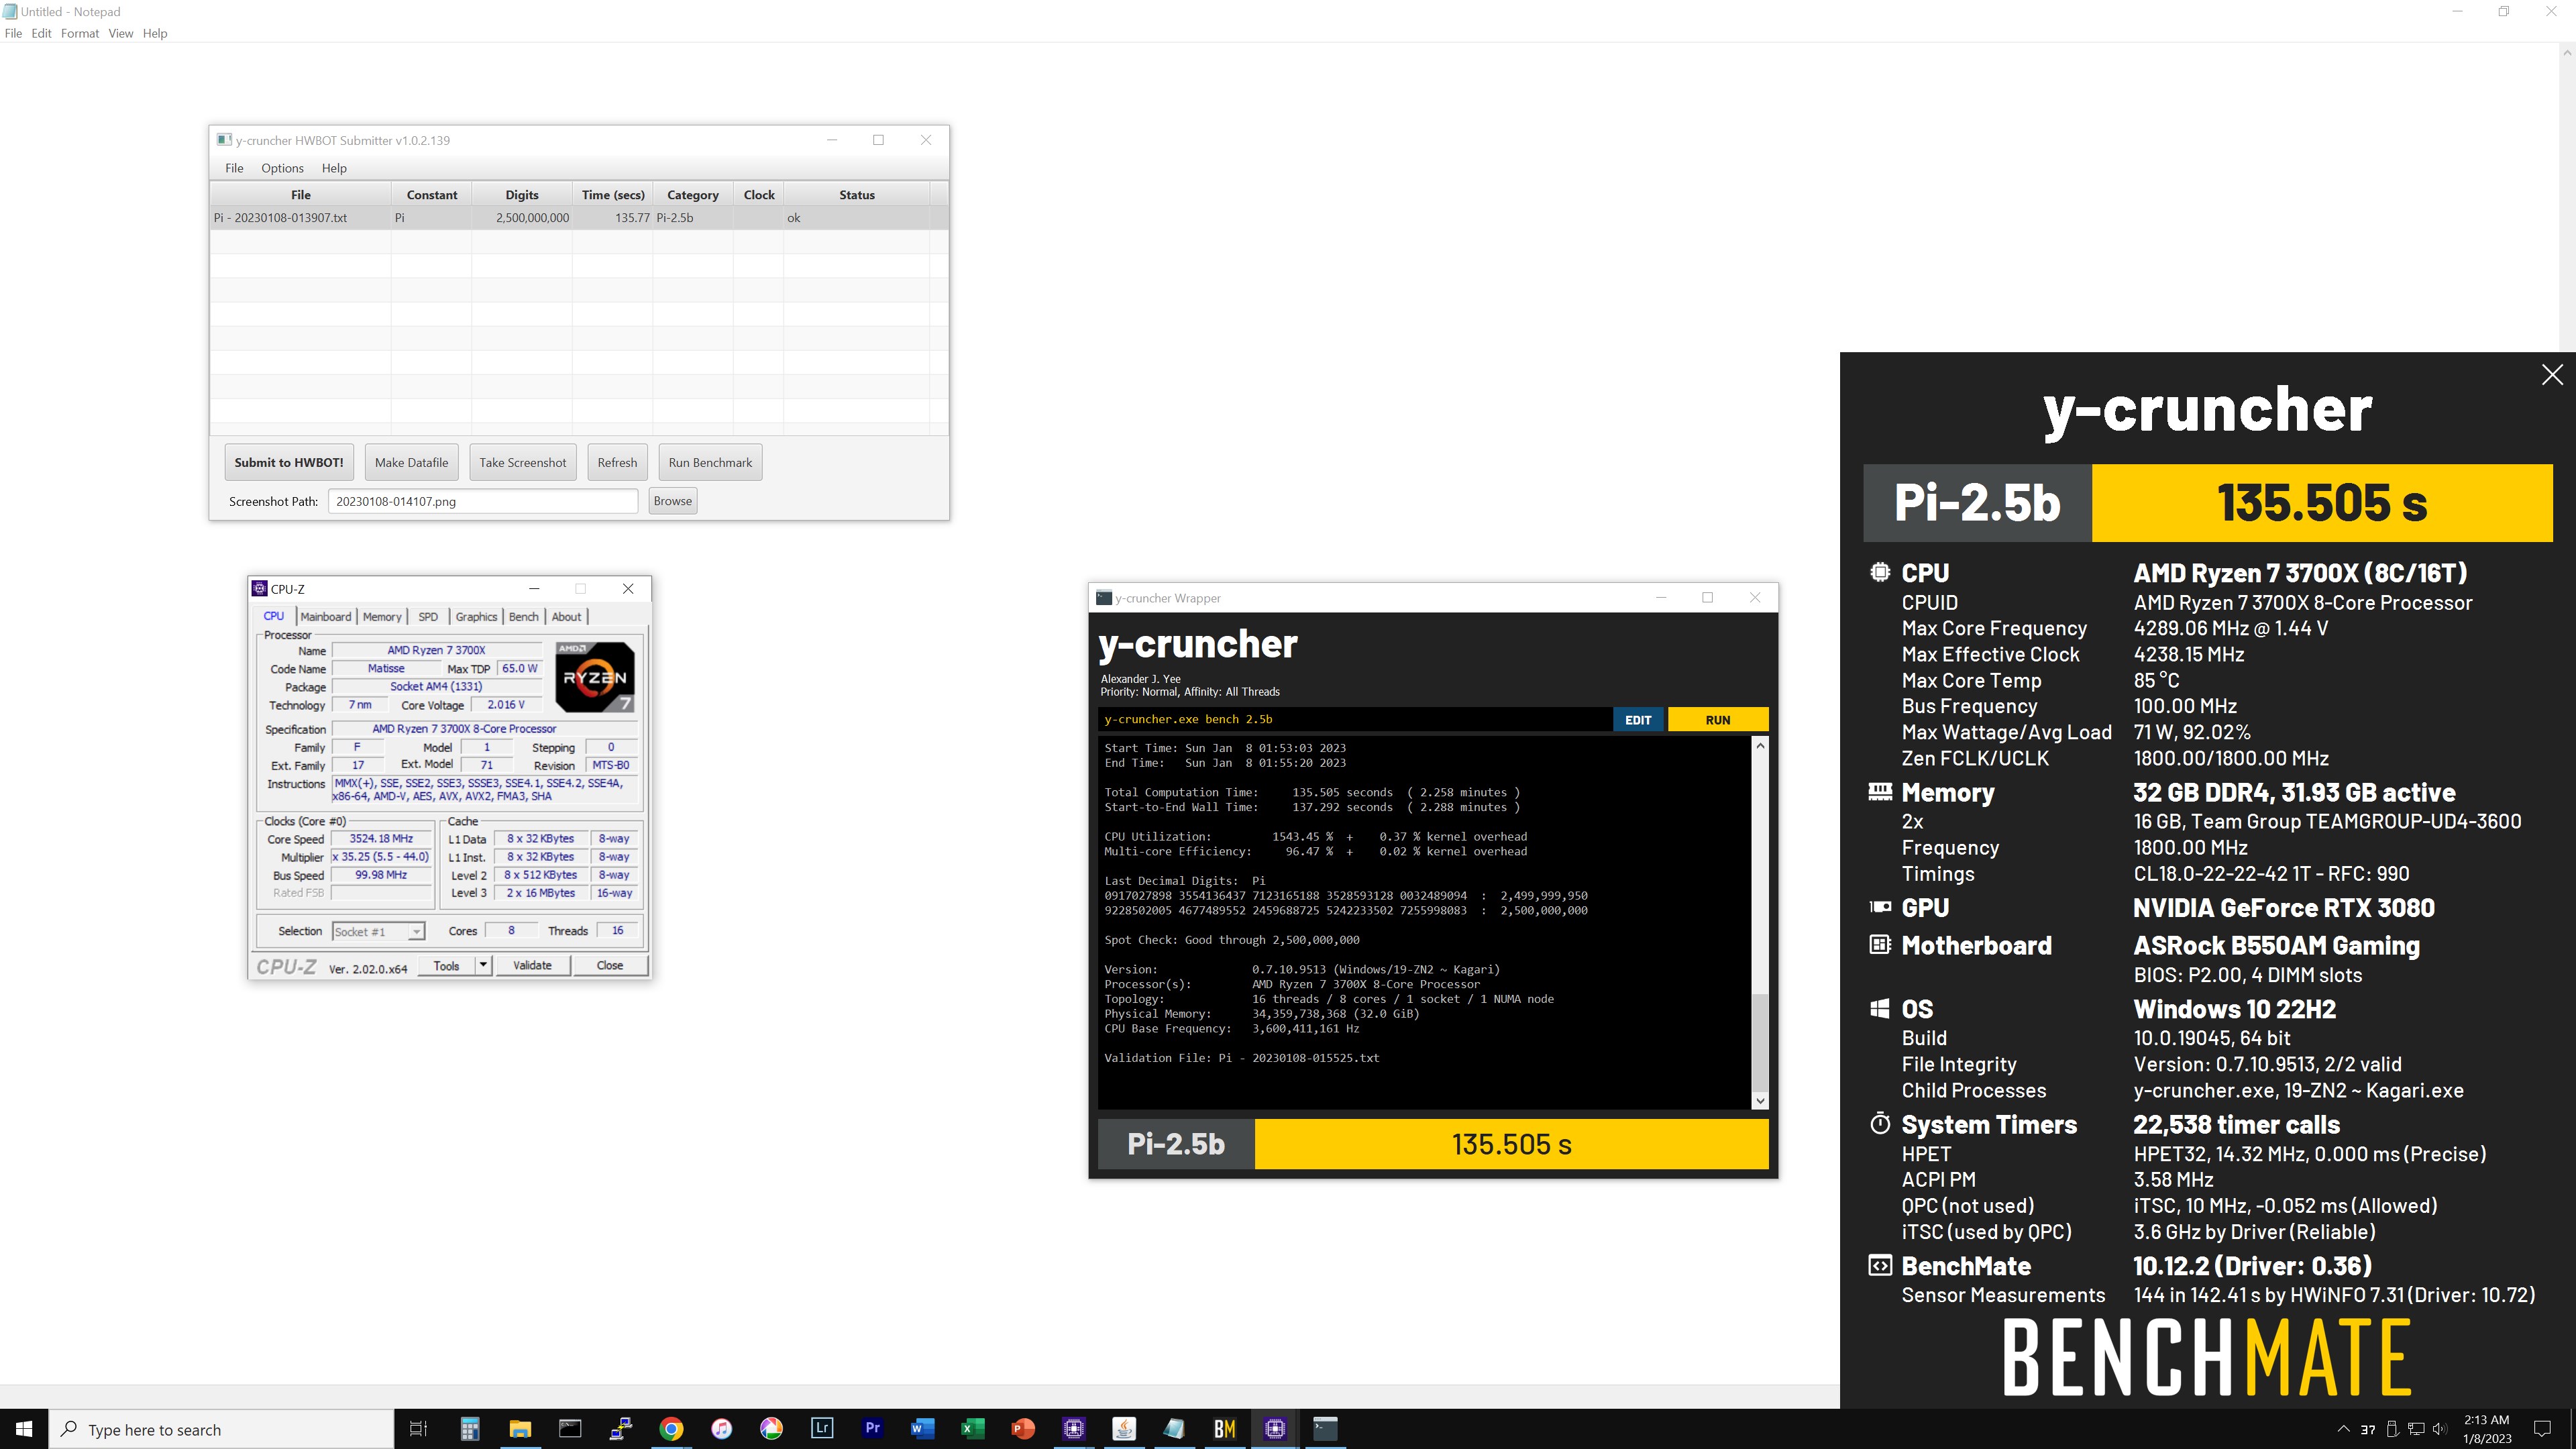Open Notepad Format menu
Image resolution: width=2576 pixels, height=1449 pixels.
point(80,33)
